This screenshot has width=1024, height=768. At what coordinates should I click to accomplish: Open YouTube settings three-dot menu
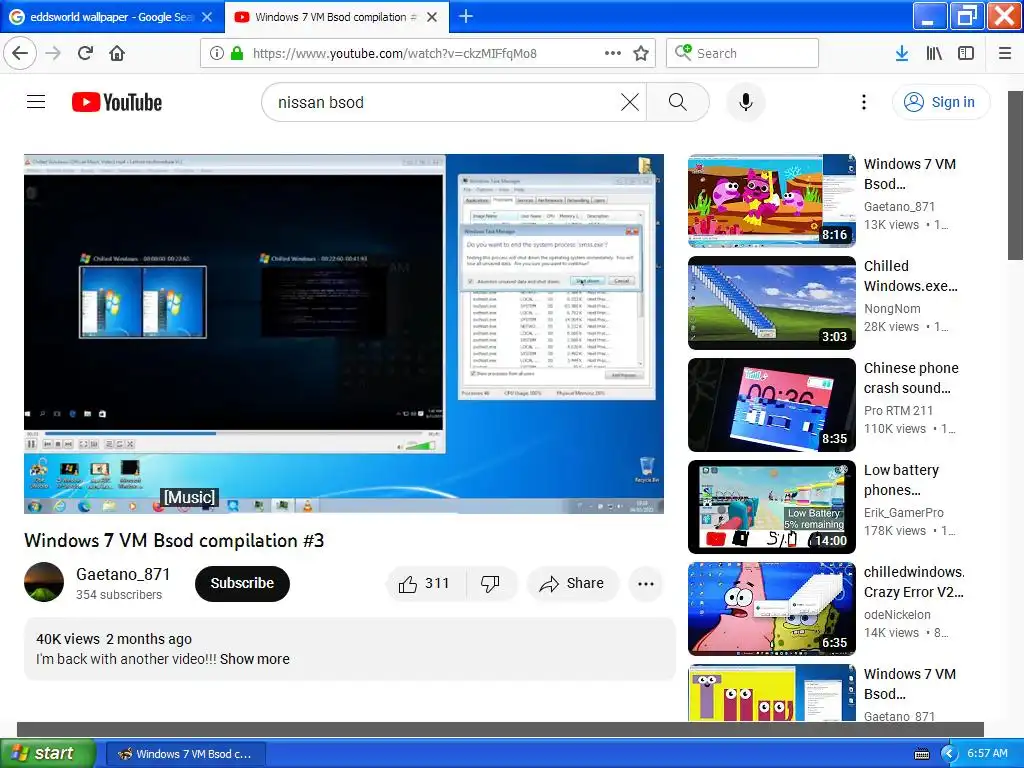[x=864, y=102]
